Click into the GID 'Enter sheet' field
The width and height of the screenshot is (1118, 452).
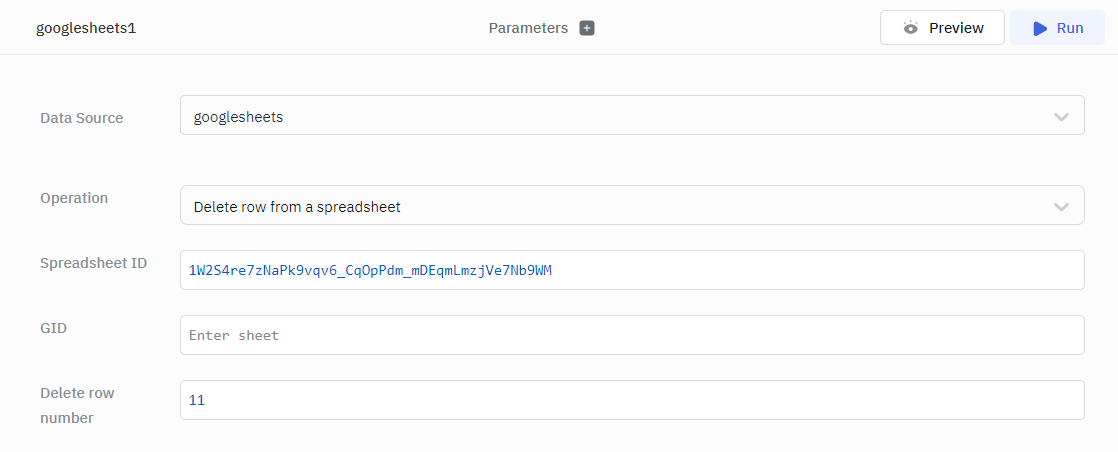(632, 335)
